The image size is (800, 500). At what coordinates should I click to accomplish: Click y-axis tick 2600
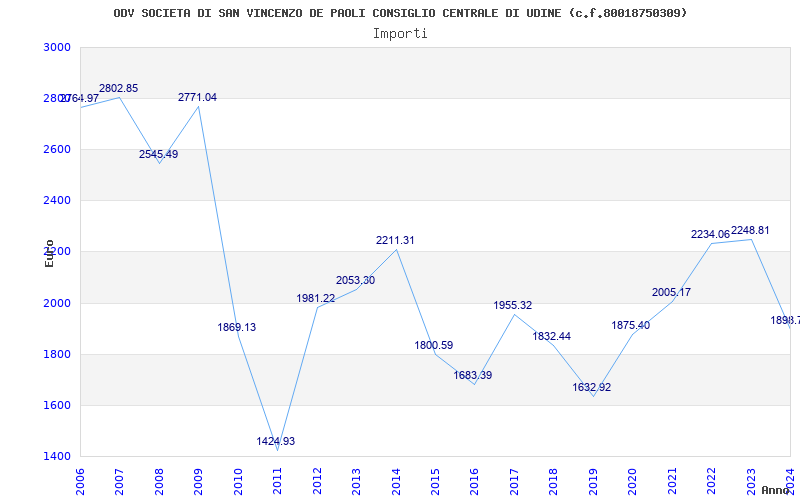tap(57, 149)
